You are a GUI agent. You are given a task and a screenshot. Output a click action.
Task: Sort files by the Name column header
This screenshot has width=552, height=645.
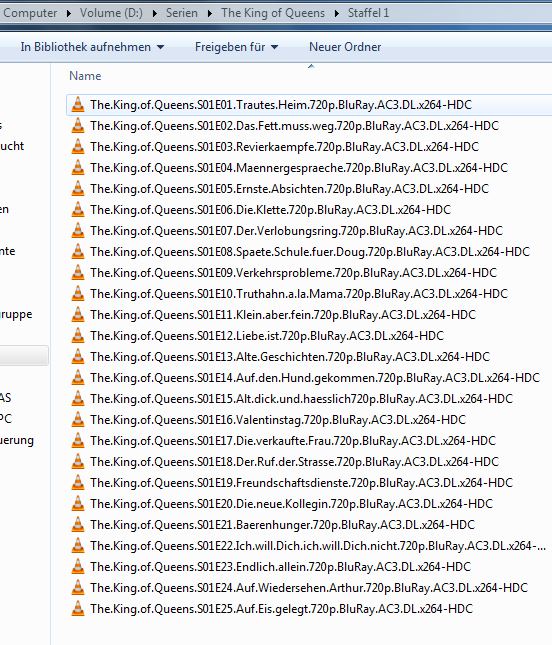[x=85, y=76]
